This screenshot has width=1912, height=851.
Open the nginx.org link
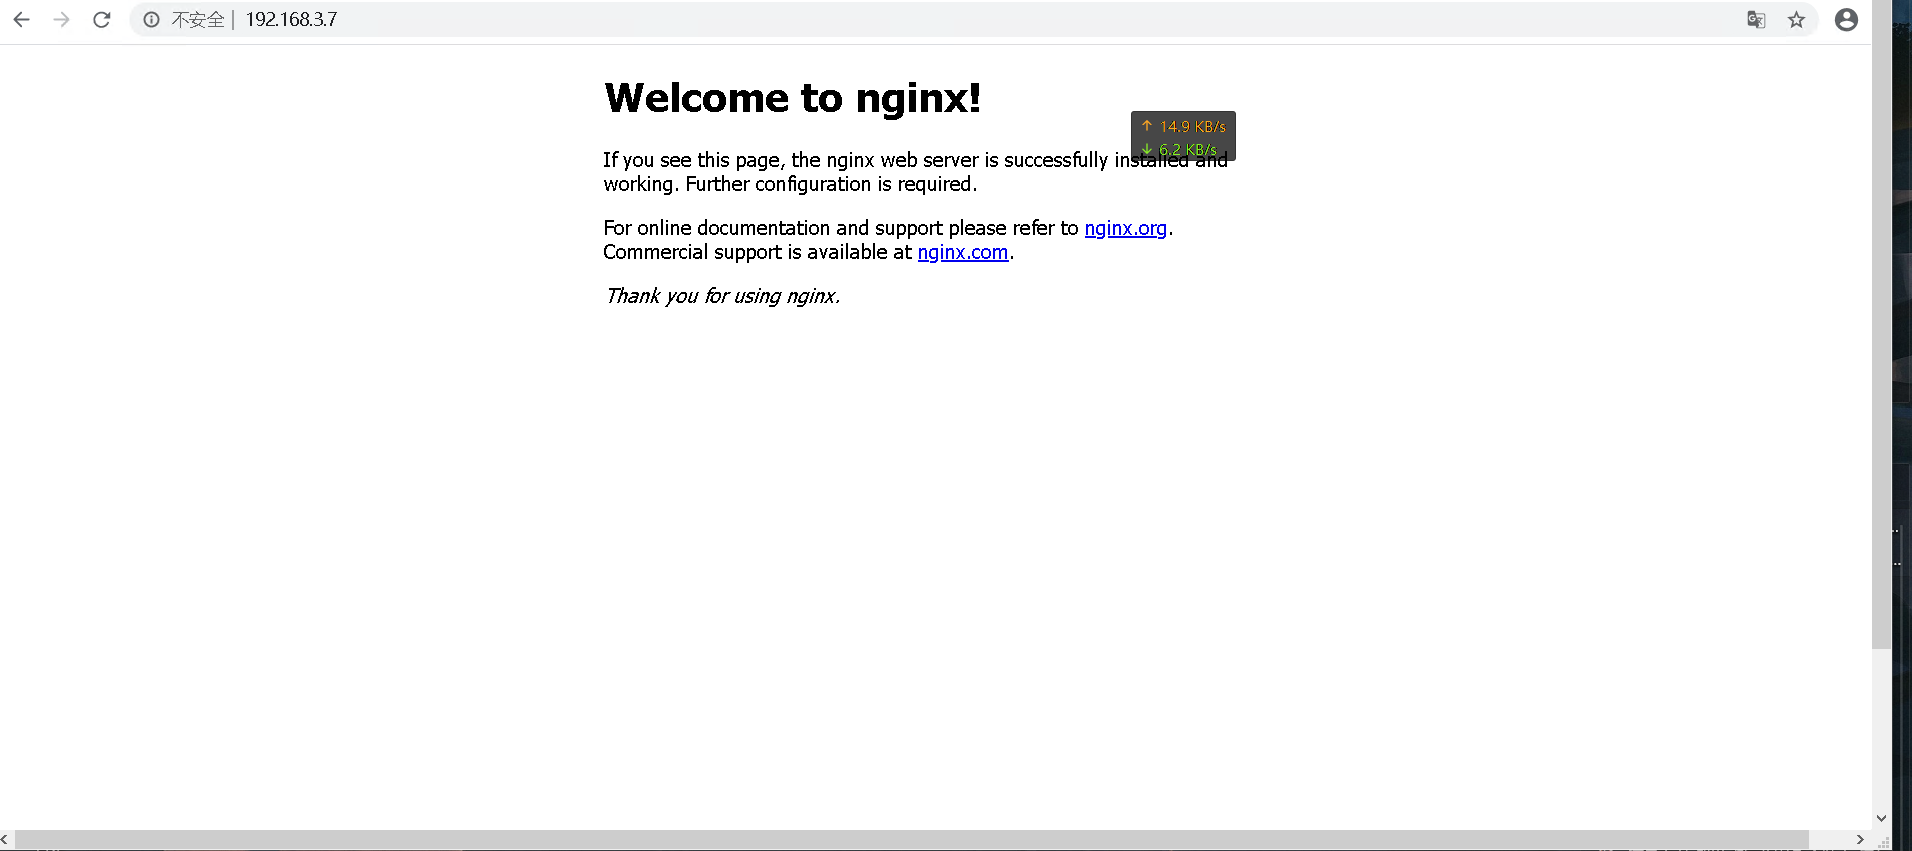click(x=1125, y=228)
